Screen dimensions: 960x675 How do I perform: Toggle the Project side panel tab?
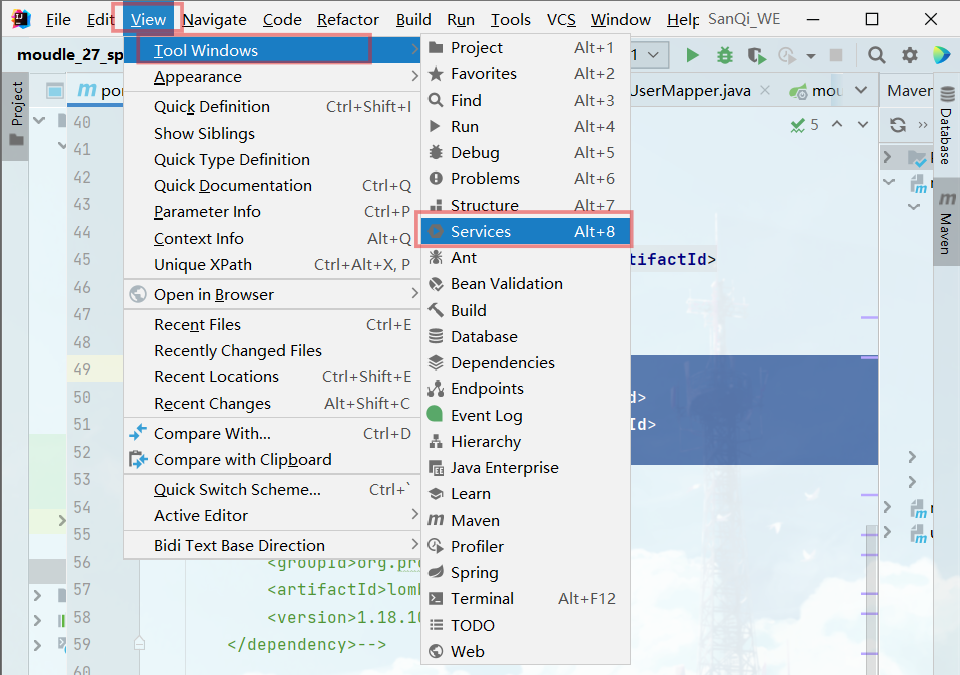coord(17,114)
